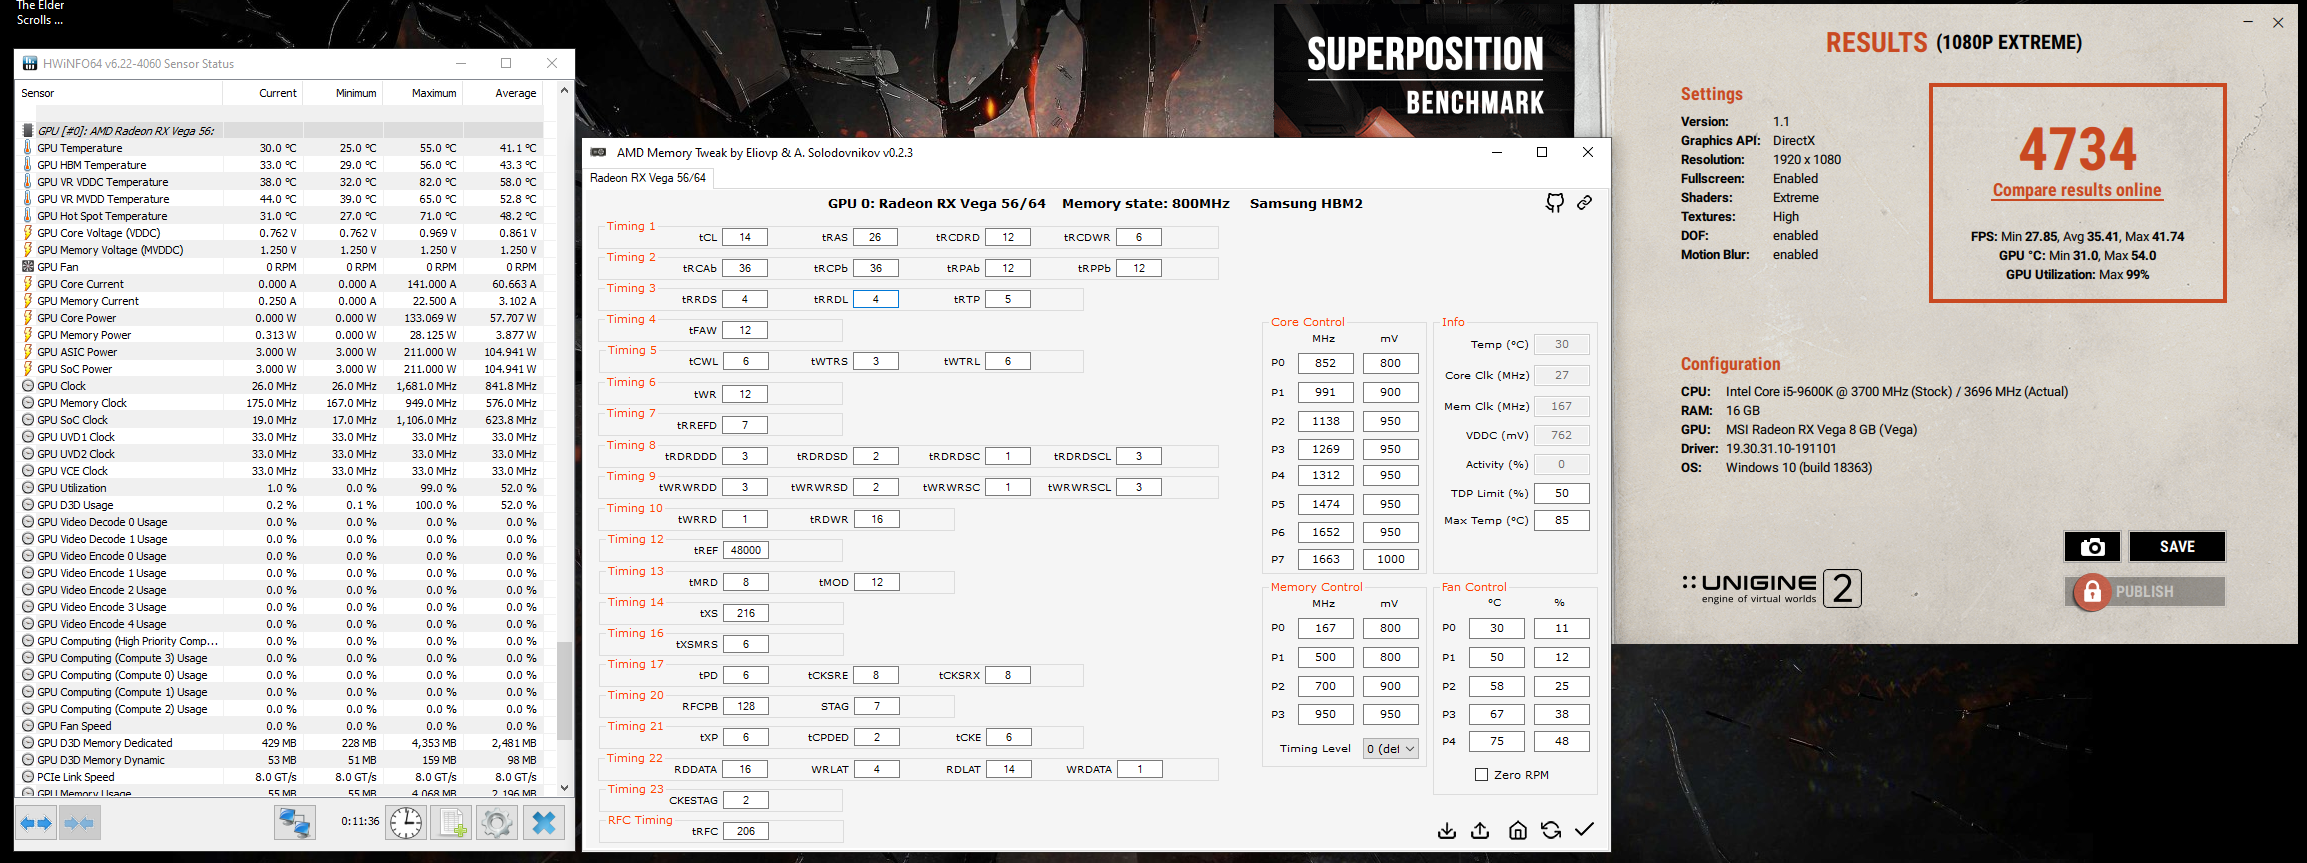Open The Elder Scrolls desktop shortcut
Screen dimensions: 2307x863
click(40, 13)
